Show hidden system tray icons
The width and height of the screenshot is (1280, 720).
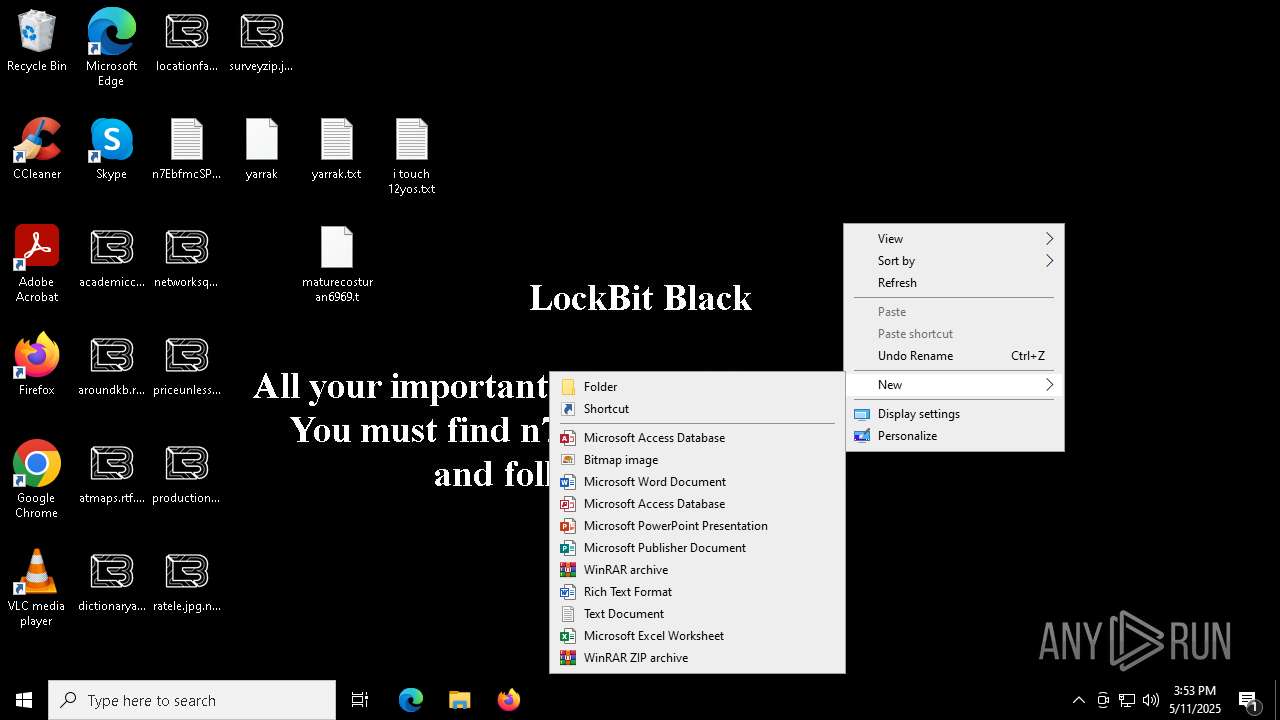(1078, 700)
